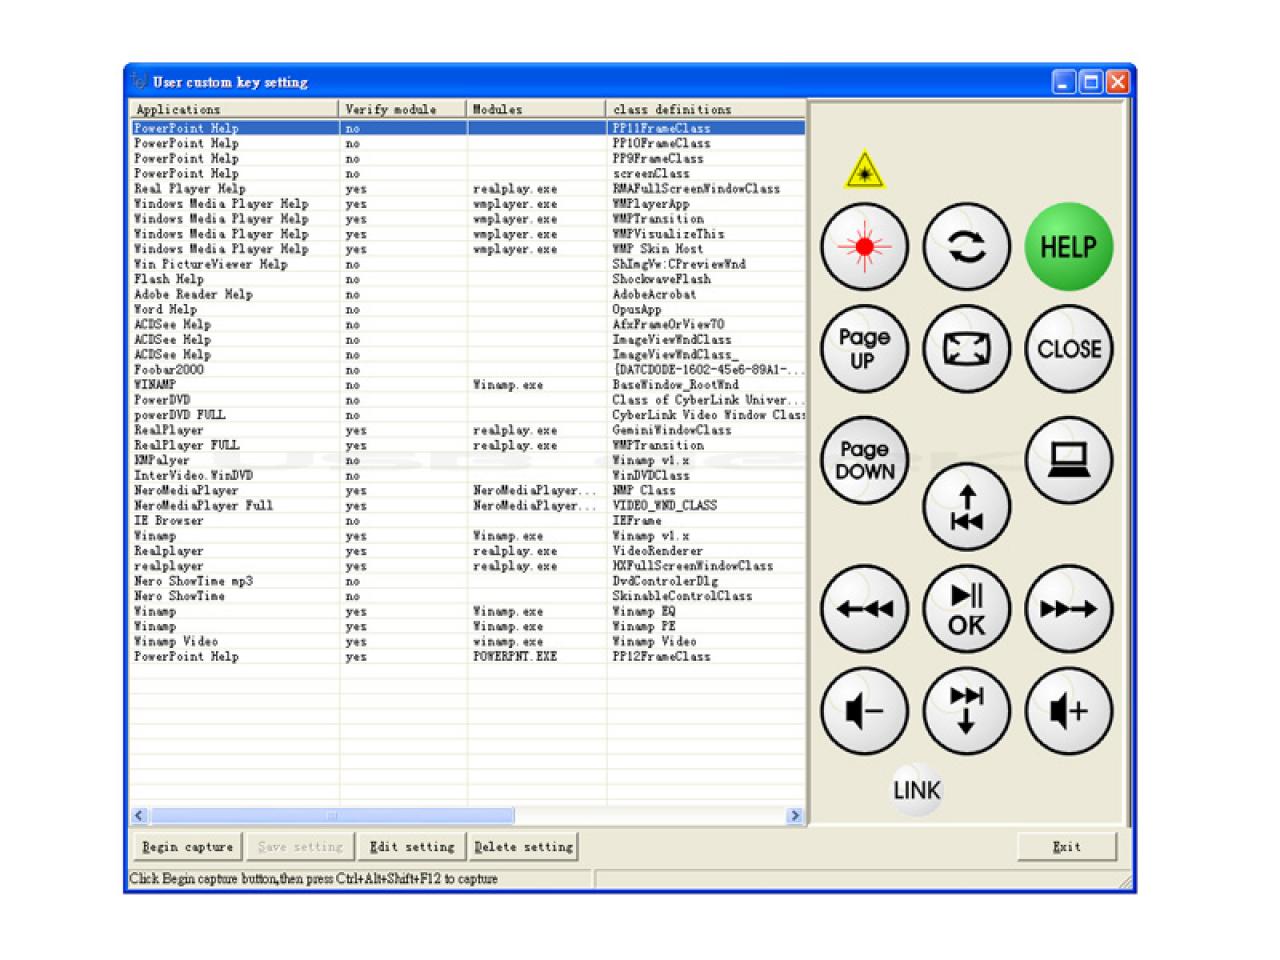Click the volume down speaker button
This screenshot has height=960, width=1280.
864,711
